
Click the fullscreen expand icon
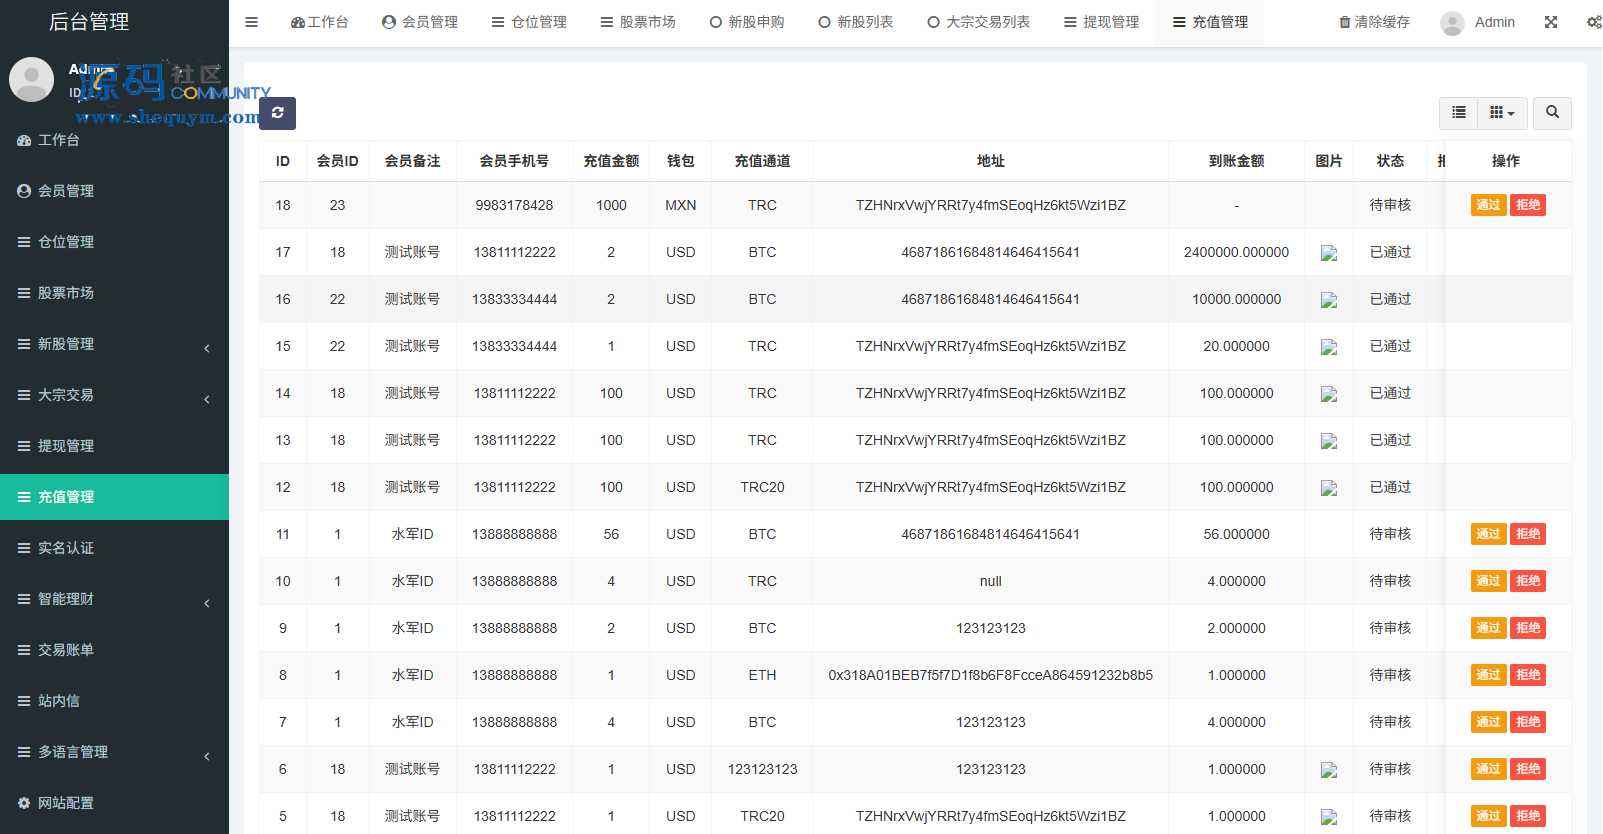1551,22
